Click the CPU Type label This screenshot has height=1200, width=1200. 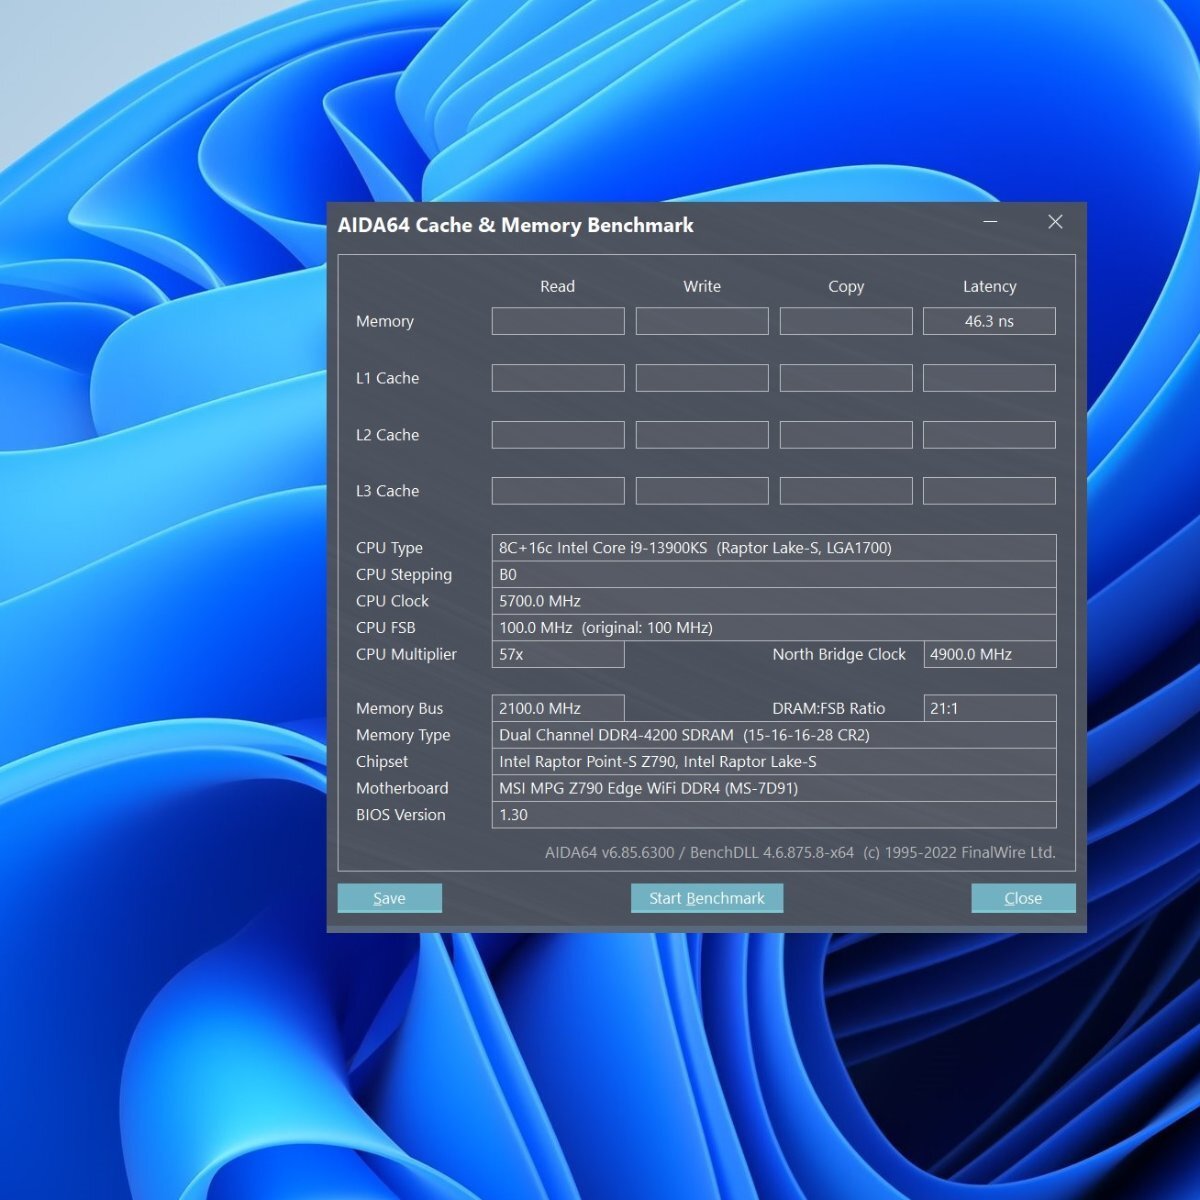(x=389, y=548)
